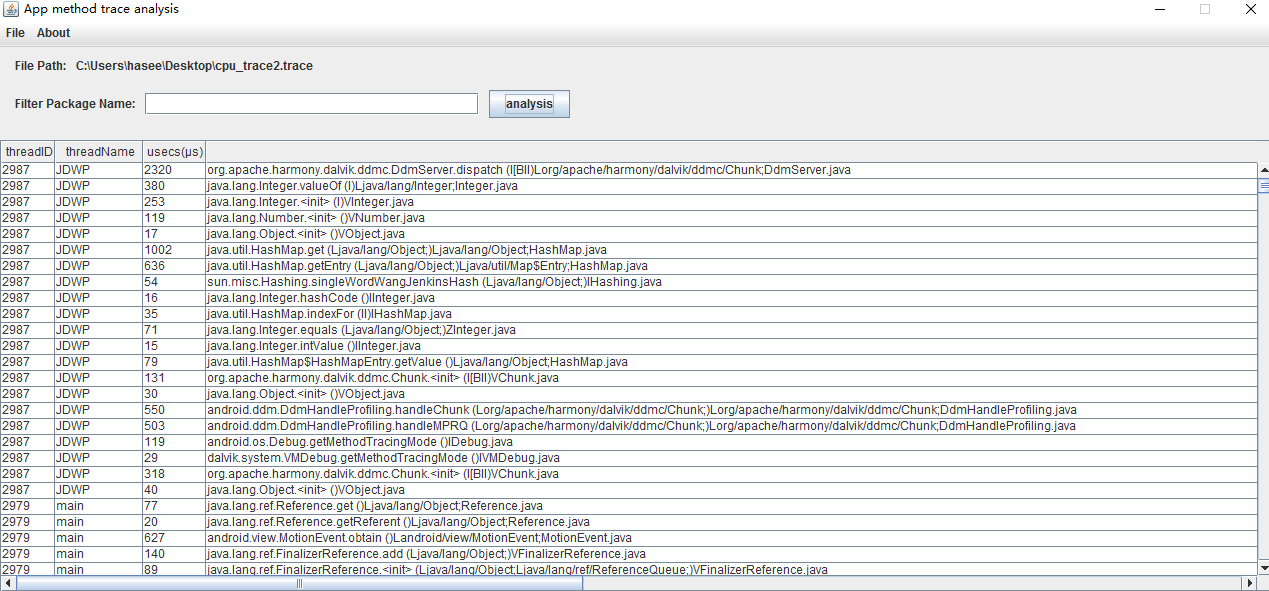
Task: Select the DdmHandleProfiling.handleChunk row
Action: 628,410
